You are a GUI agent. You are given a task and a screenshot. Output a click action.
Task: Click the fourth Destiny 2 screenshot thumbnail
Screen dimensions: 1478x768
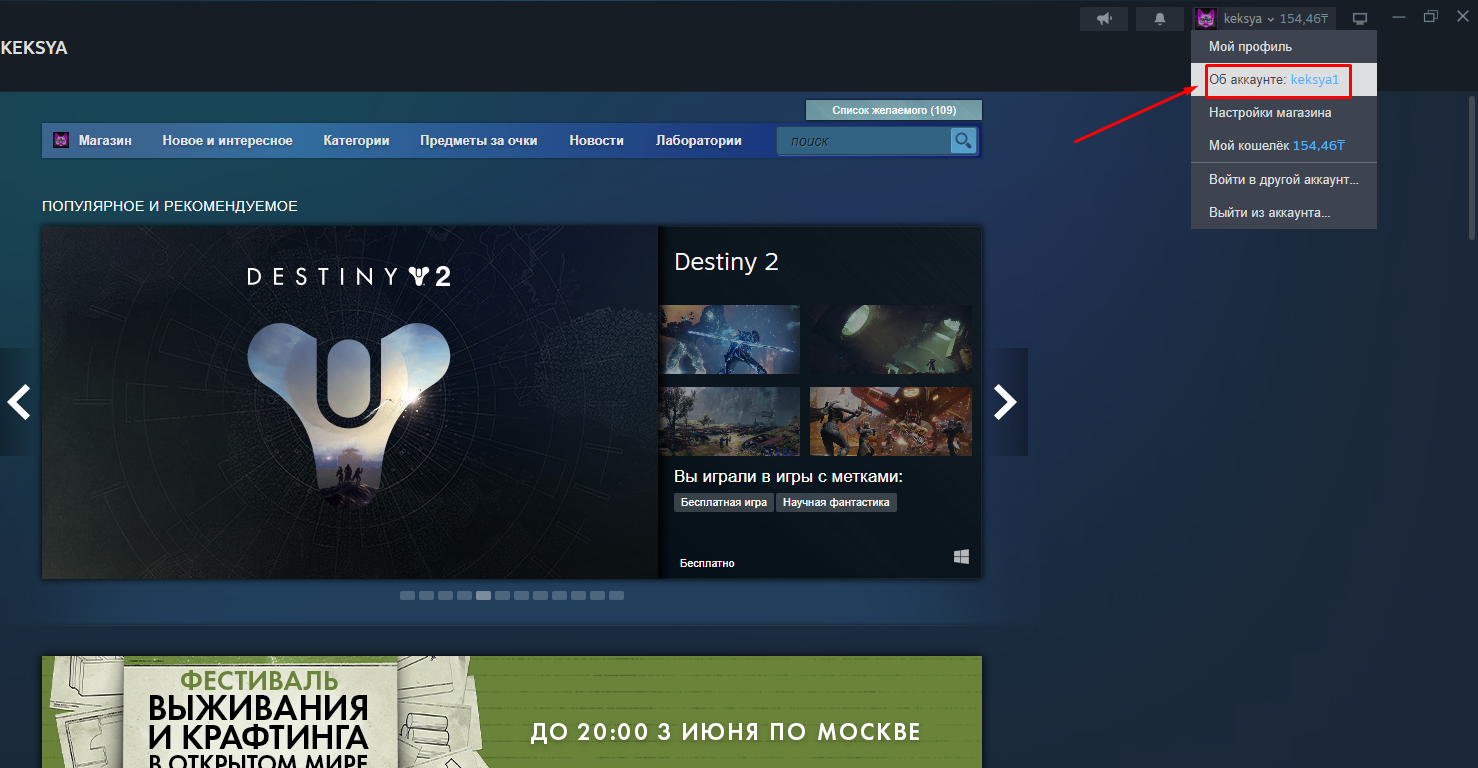click(890, 421)
